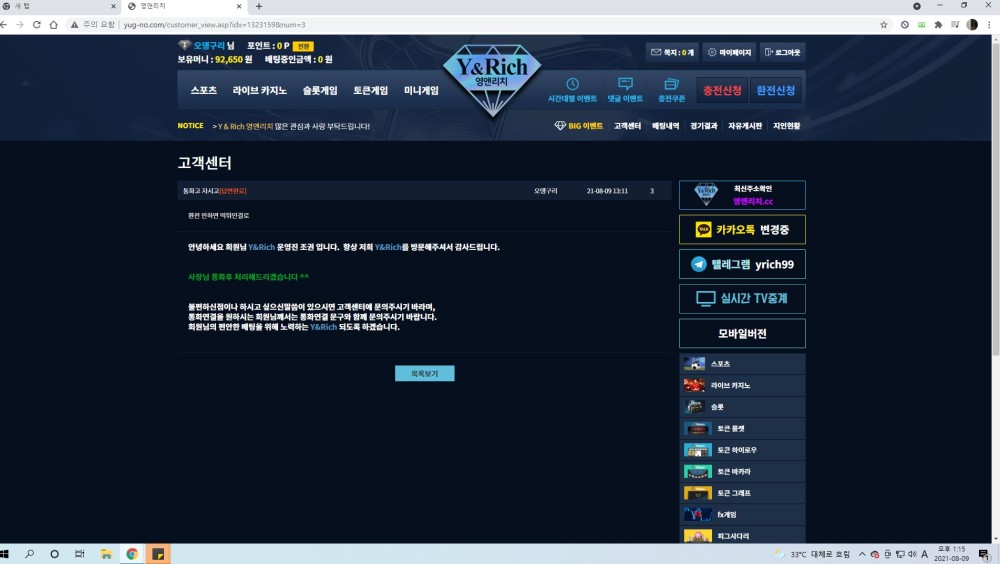This screenshot has height=564, width=1000.
Task: Click 목록보기 list view button
Action: coord(425,373)
